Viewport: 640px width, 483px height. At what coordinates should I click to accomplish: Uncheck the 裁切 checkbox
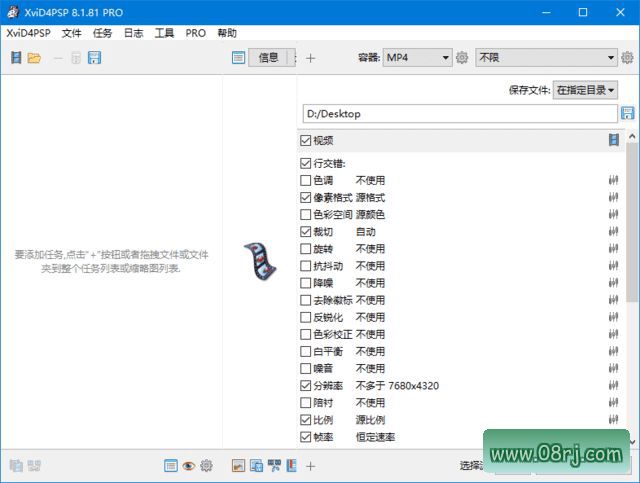coord(305,231)
